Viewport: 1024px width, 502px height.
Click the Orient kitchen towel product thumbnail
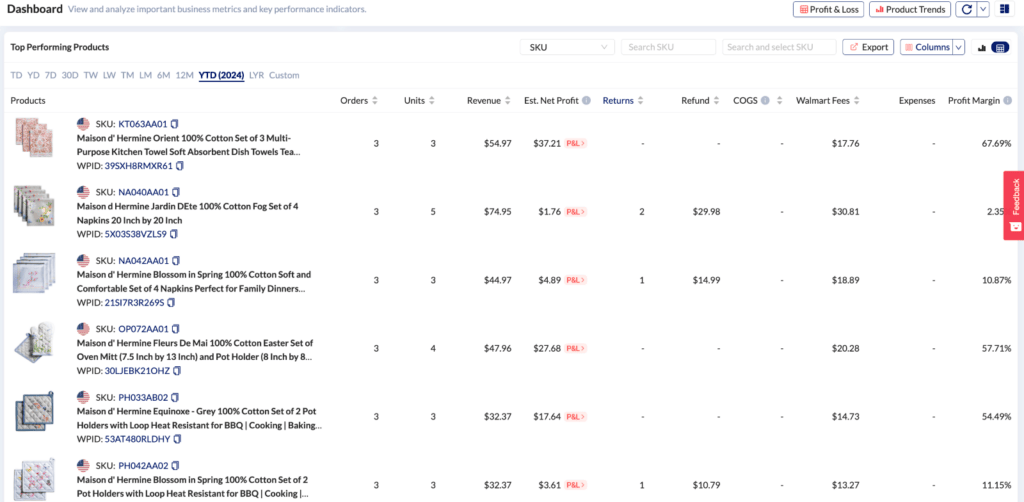pos(33,137)
